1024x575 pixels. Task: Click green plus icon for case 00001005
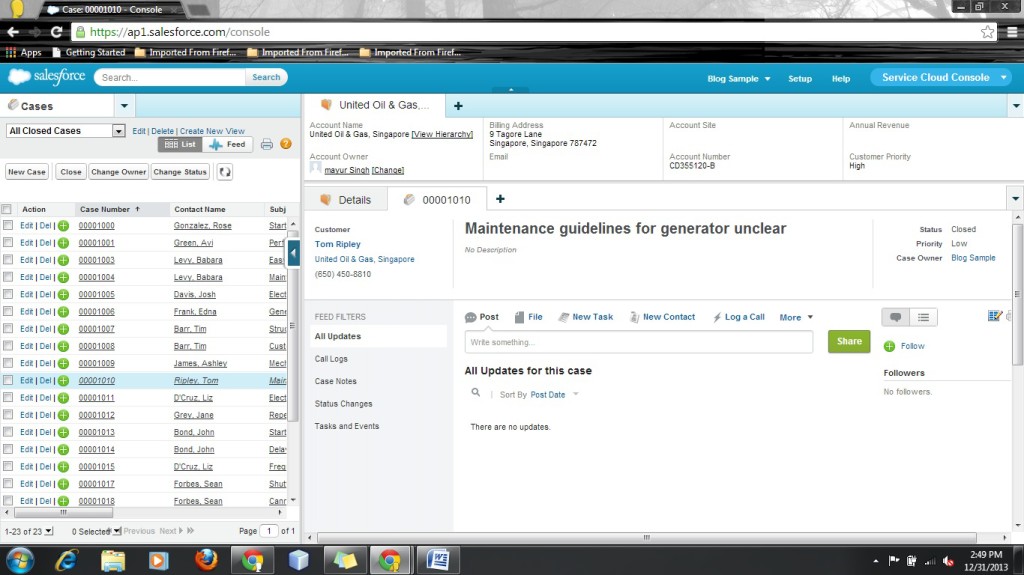[63, 295]
